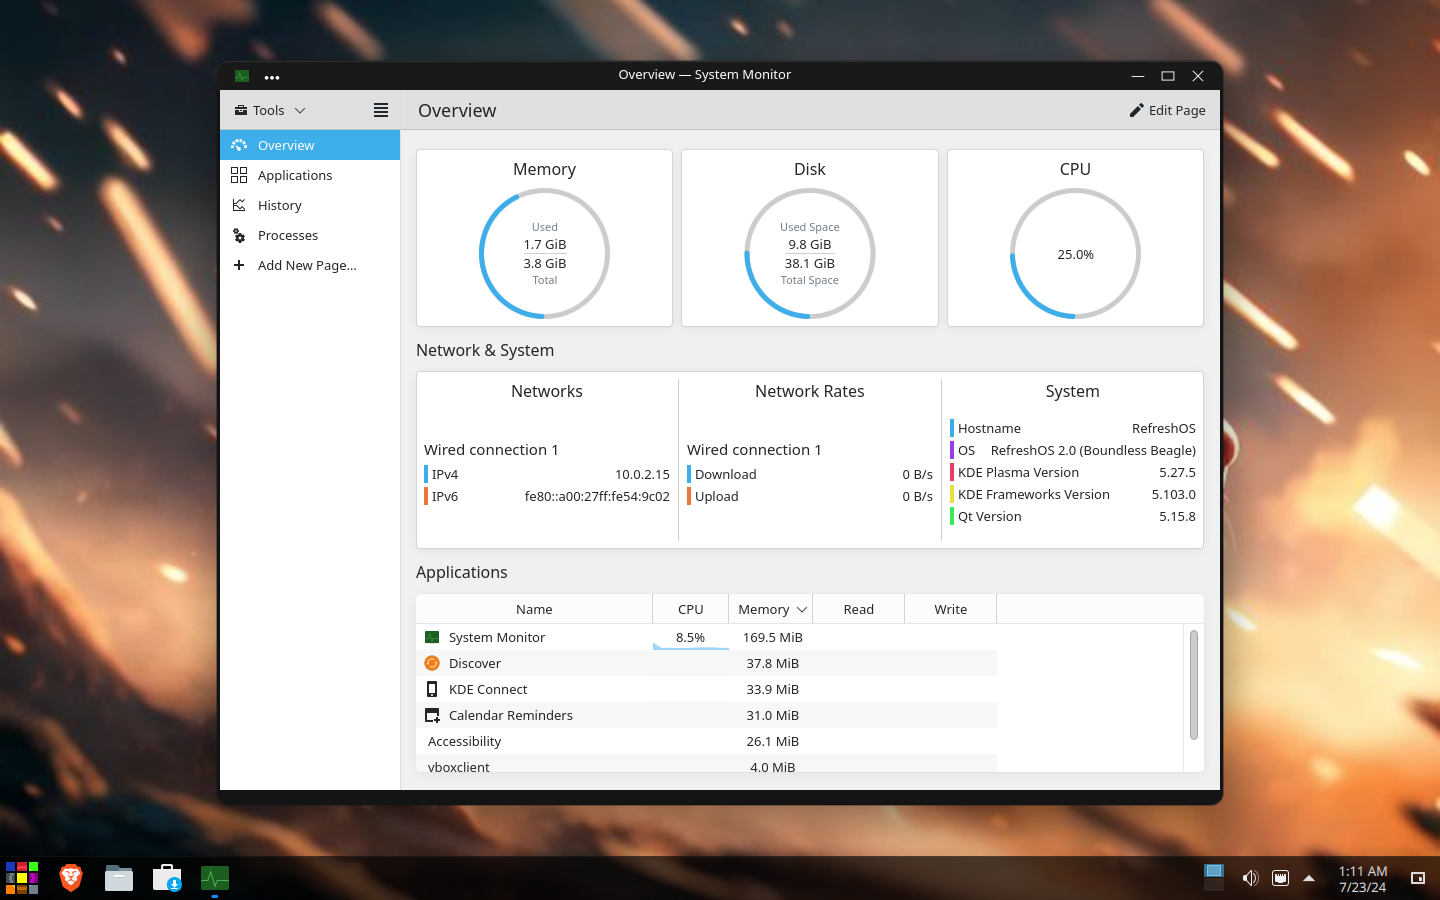Screen dimensions: 1440x900
Task: Click the Upload rate row
Action: coord(809,496)
